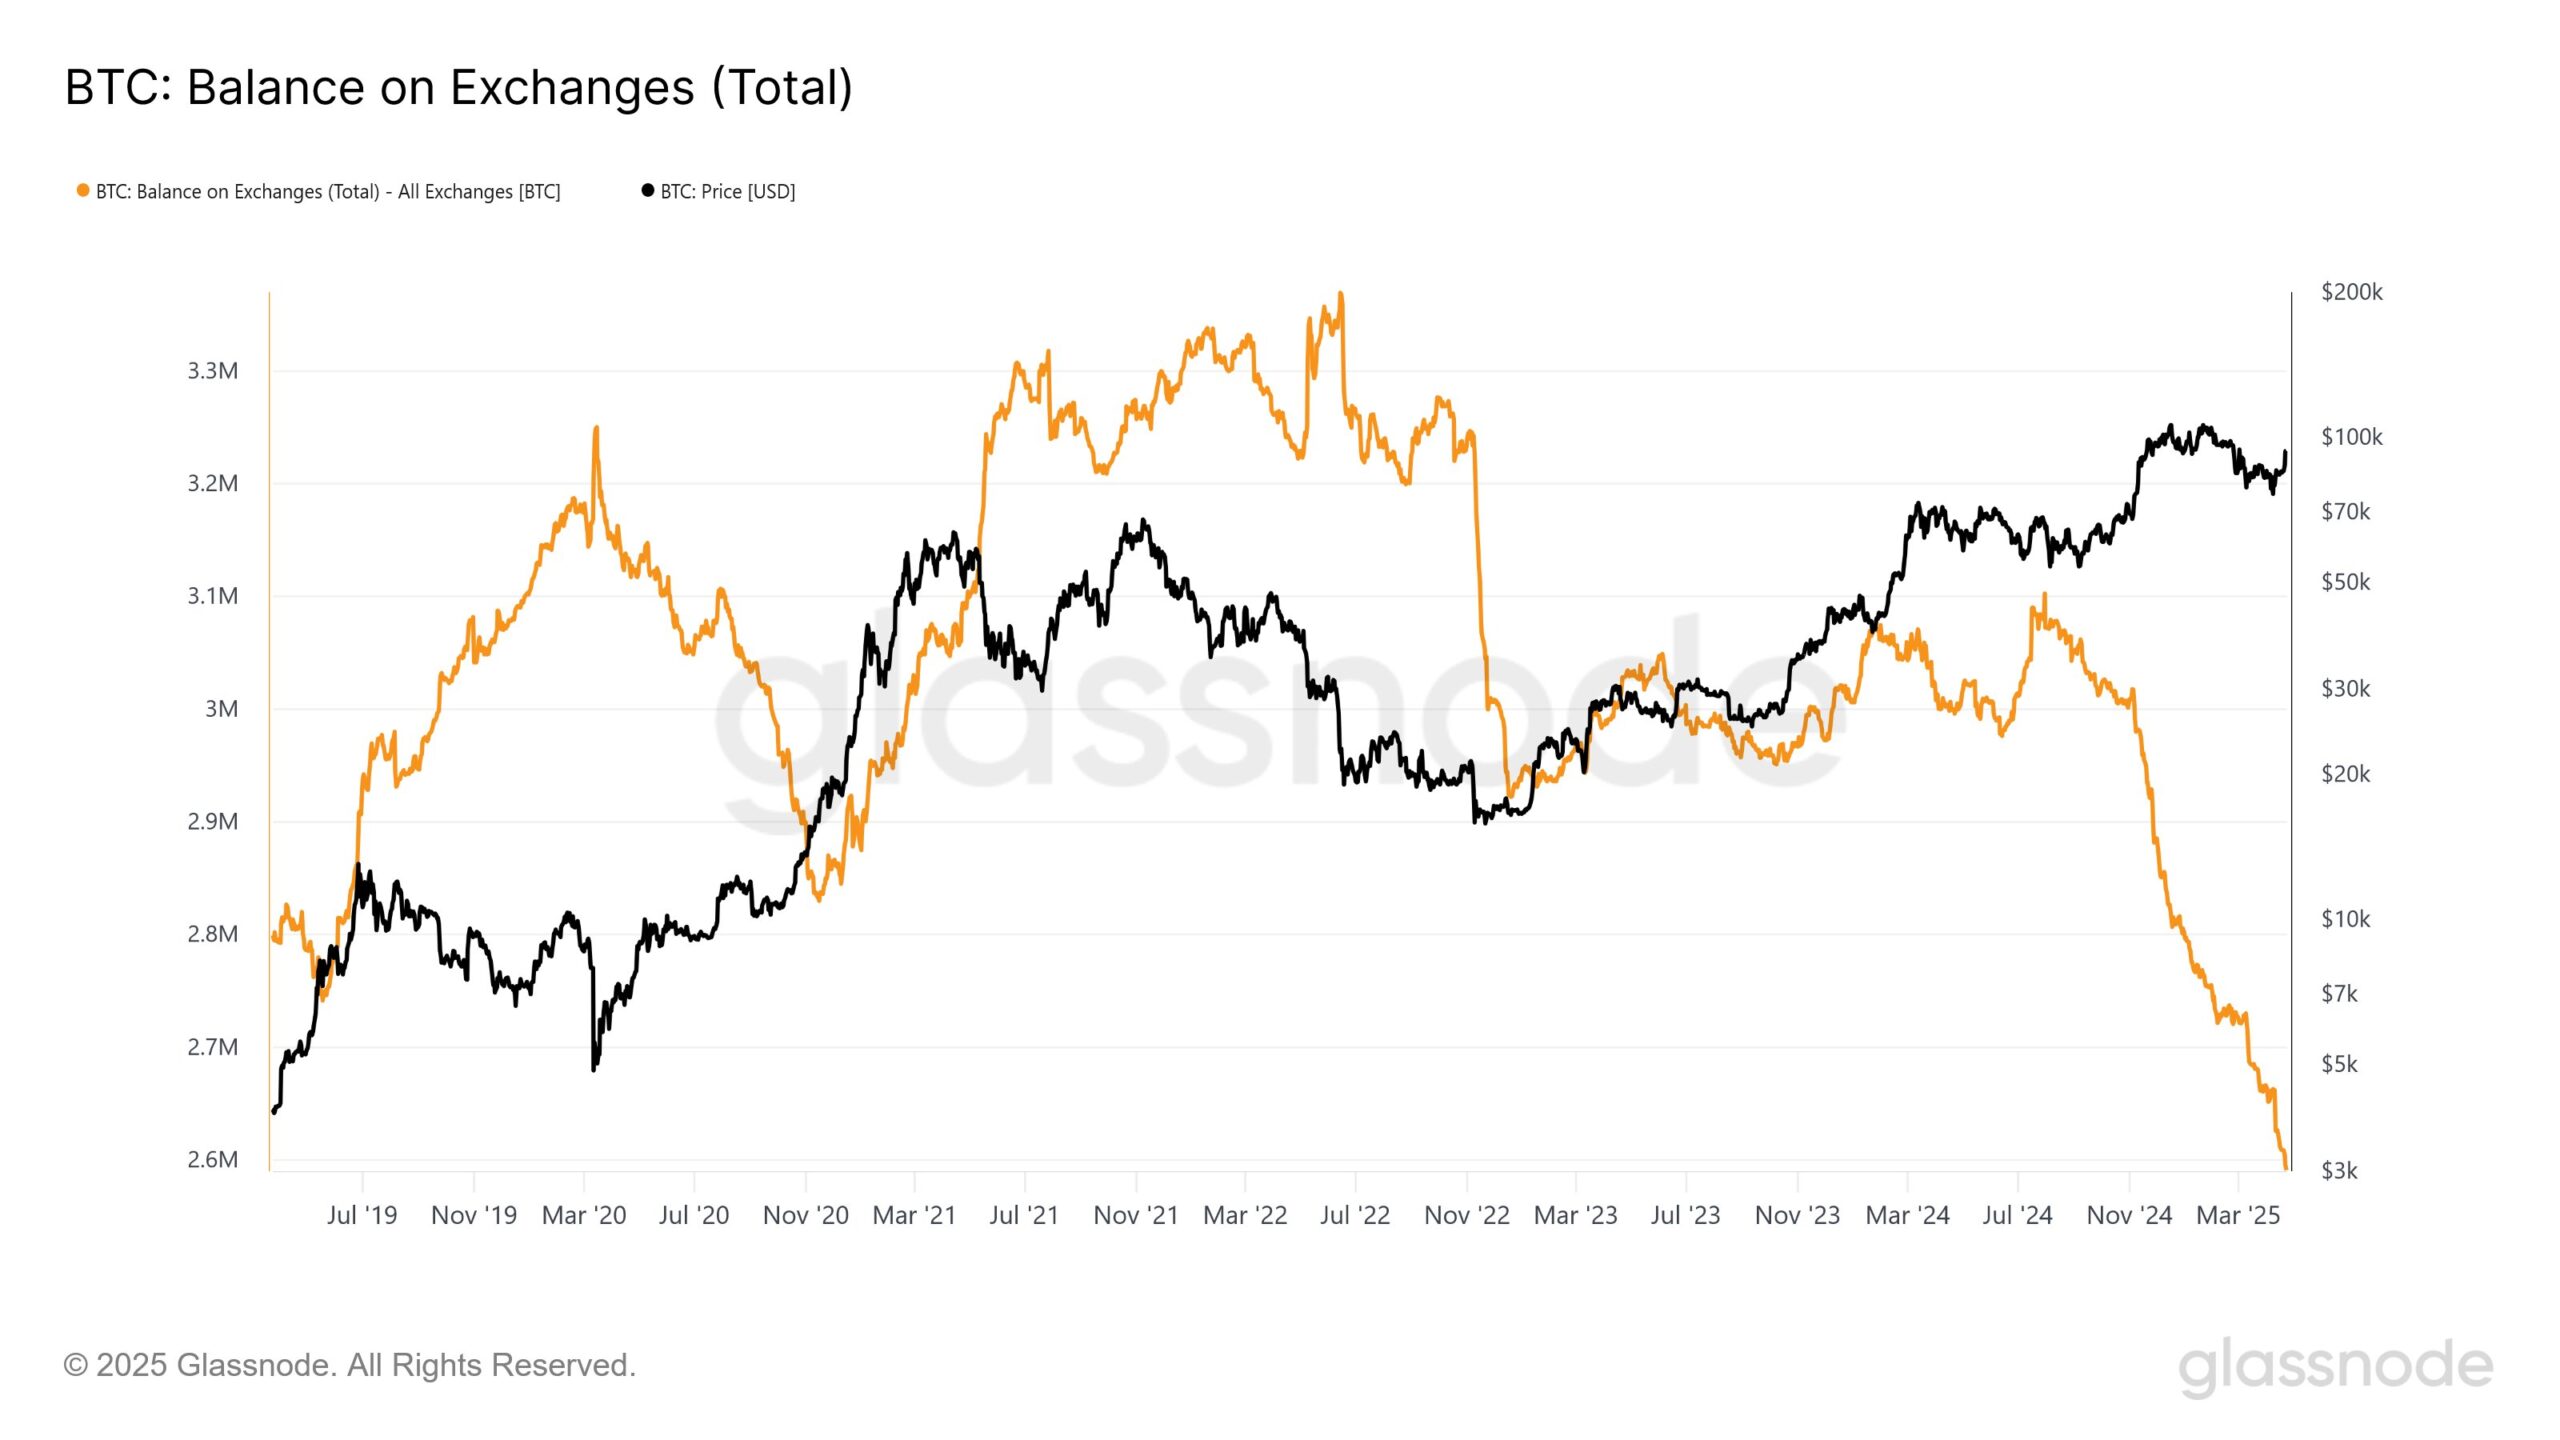2560x1440 pixels.
Task: Select the Jul '24 x-axis tick label
Action: click(2017, 1216)
